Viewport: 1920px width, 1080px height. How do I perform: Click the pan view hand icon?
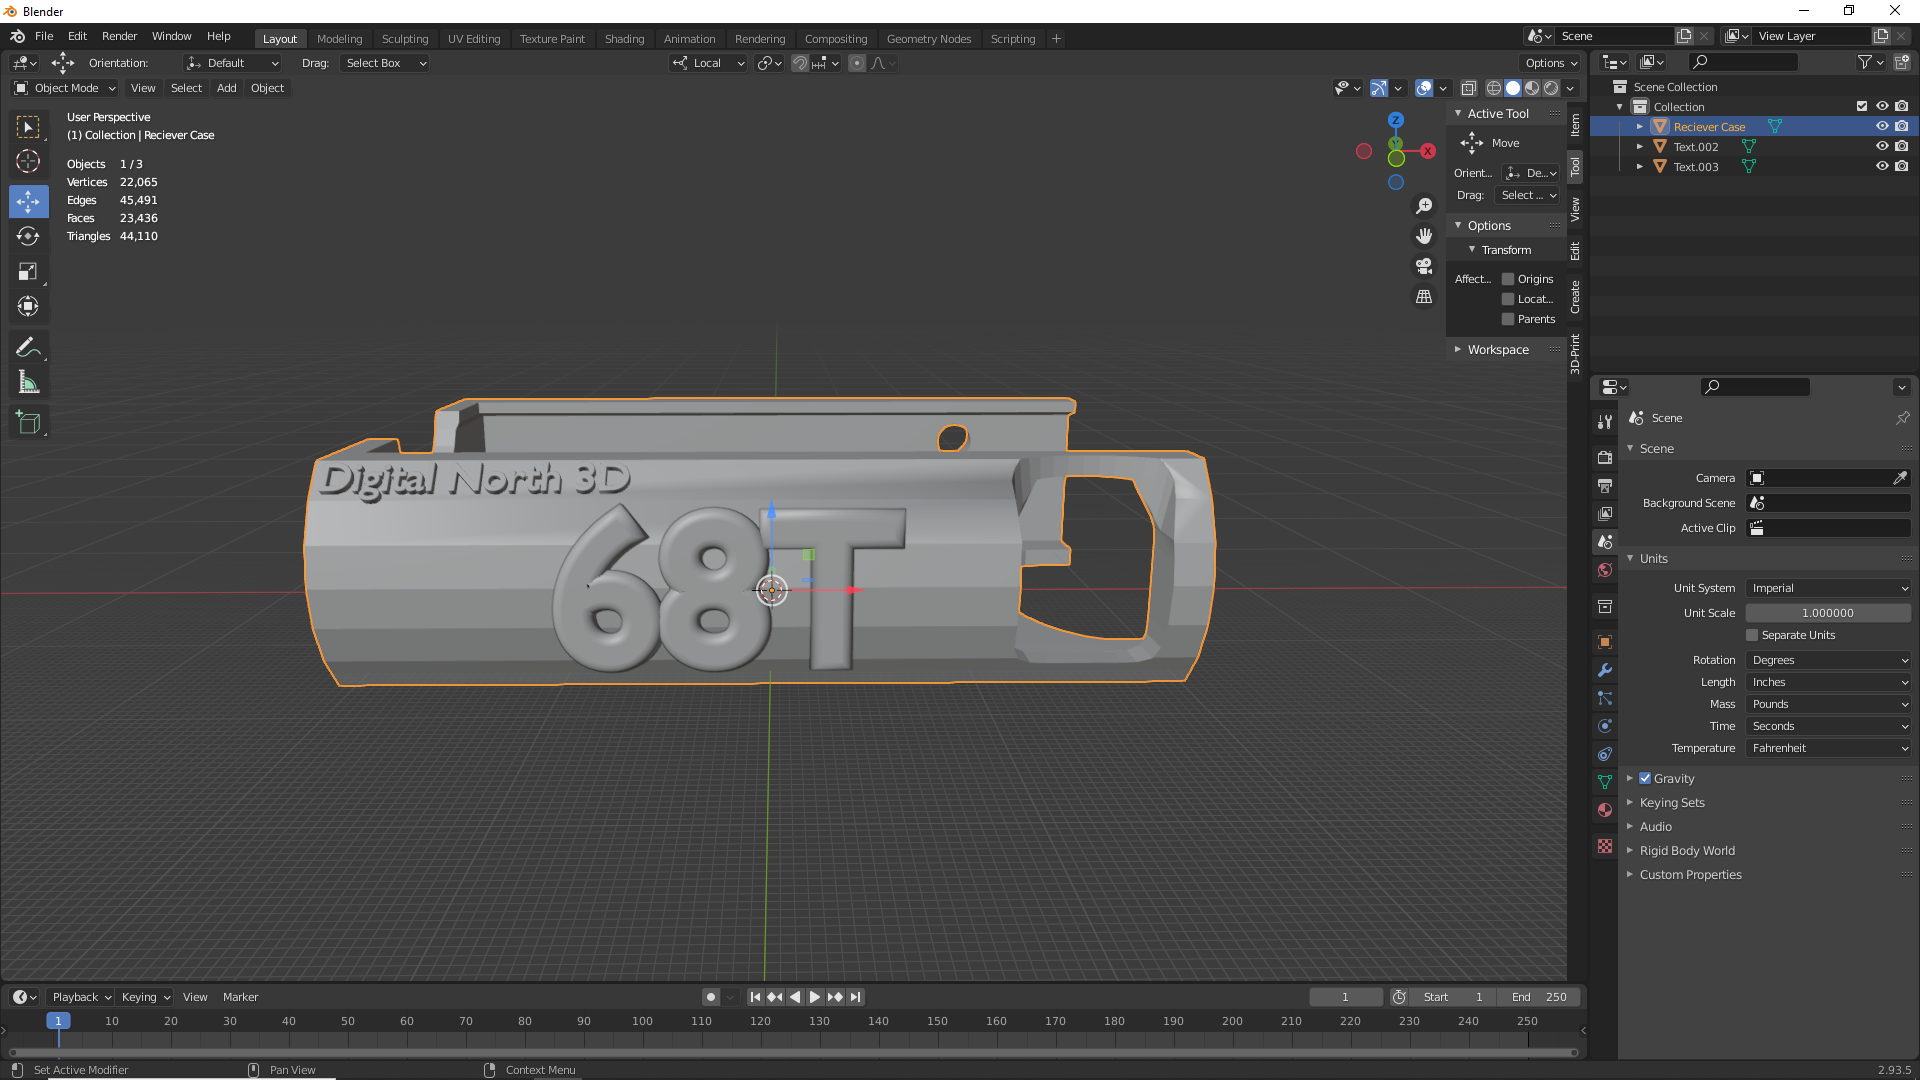click(x=1424, y=236)
